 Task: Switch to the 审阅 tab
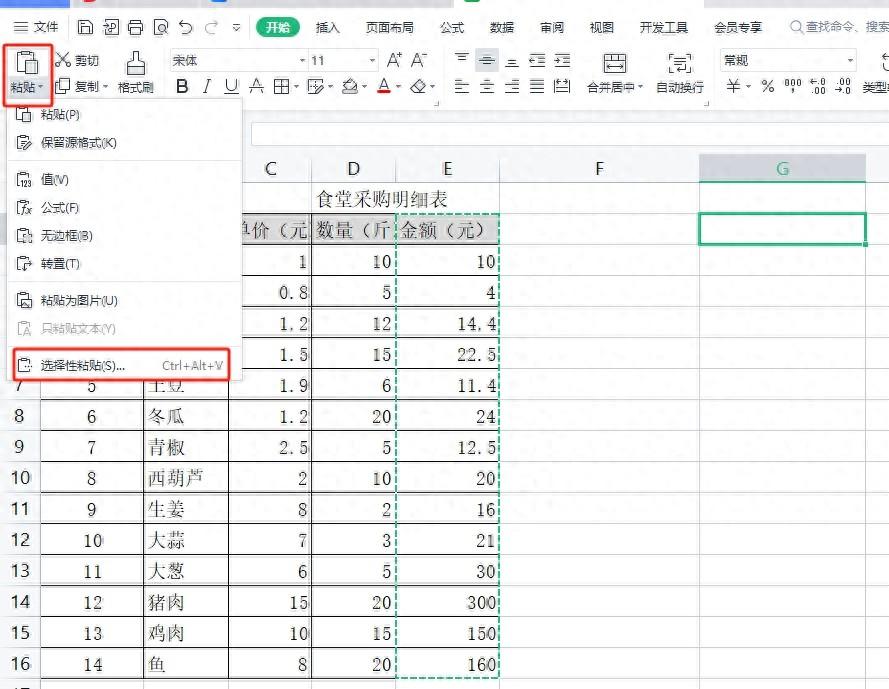(552, 27)
